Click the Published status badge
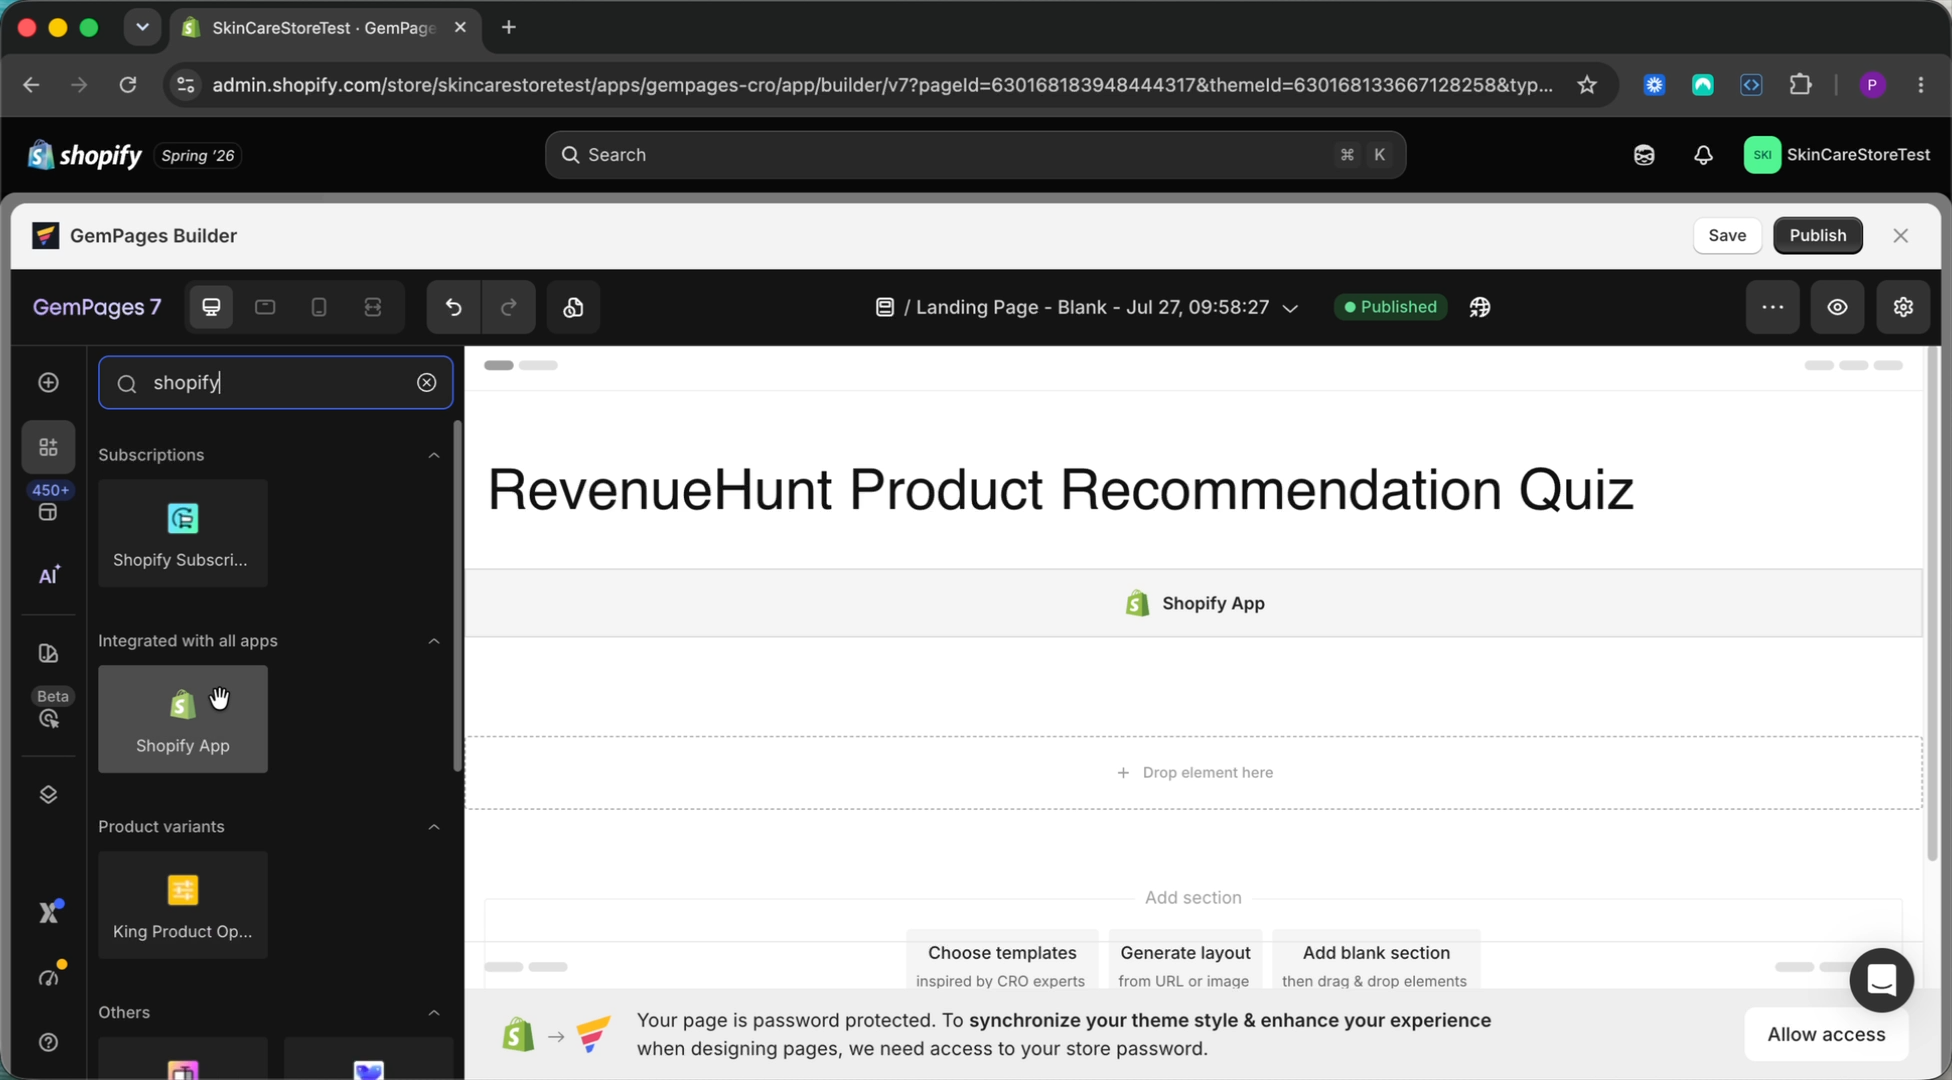 point(1391,307)
